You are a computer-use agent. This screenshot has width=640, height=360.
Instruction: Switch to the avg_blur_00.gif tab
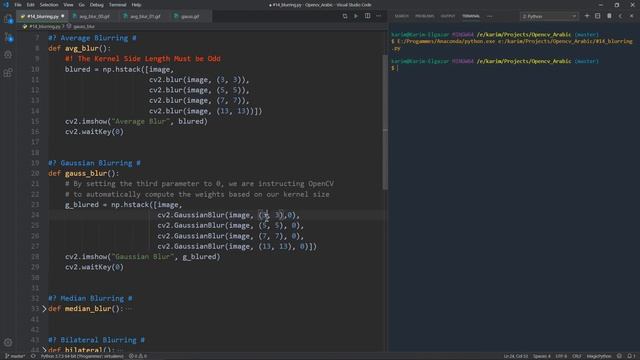(94, 16)
